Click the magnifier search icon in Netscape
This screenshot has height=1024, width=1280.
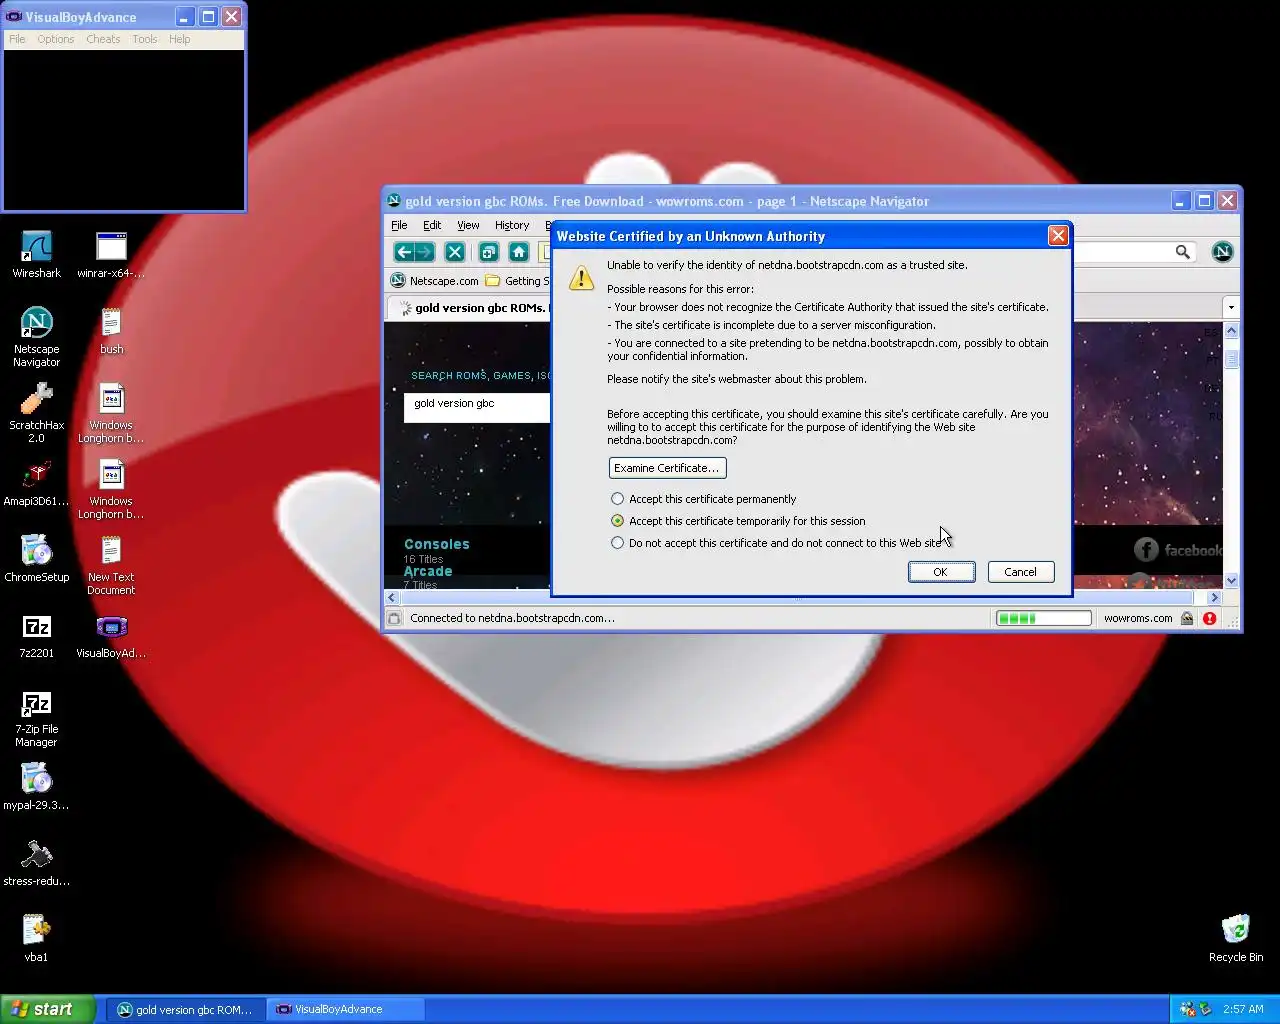point(1183,252)
